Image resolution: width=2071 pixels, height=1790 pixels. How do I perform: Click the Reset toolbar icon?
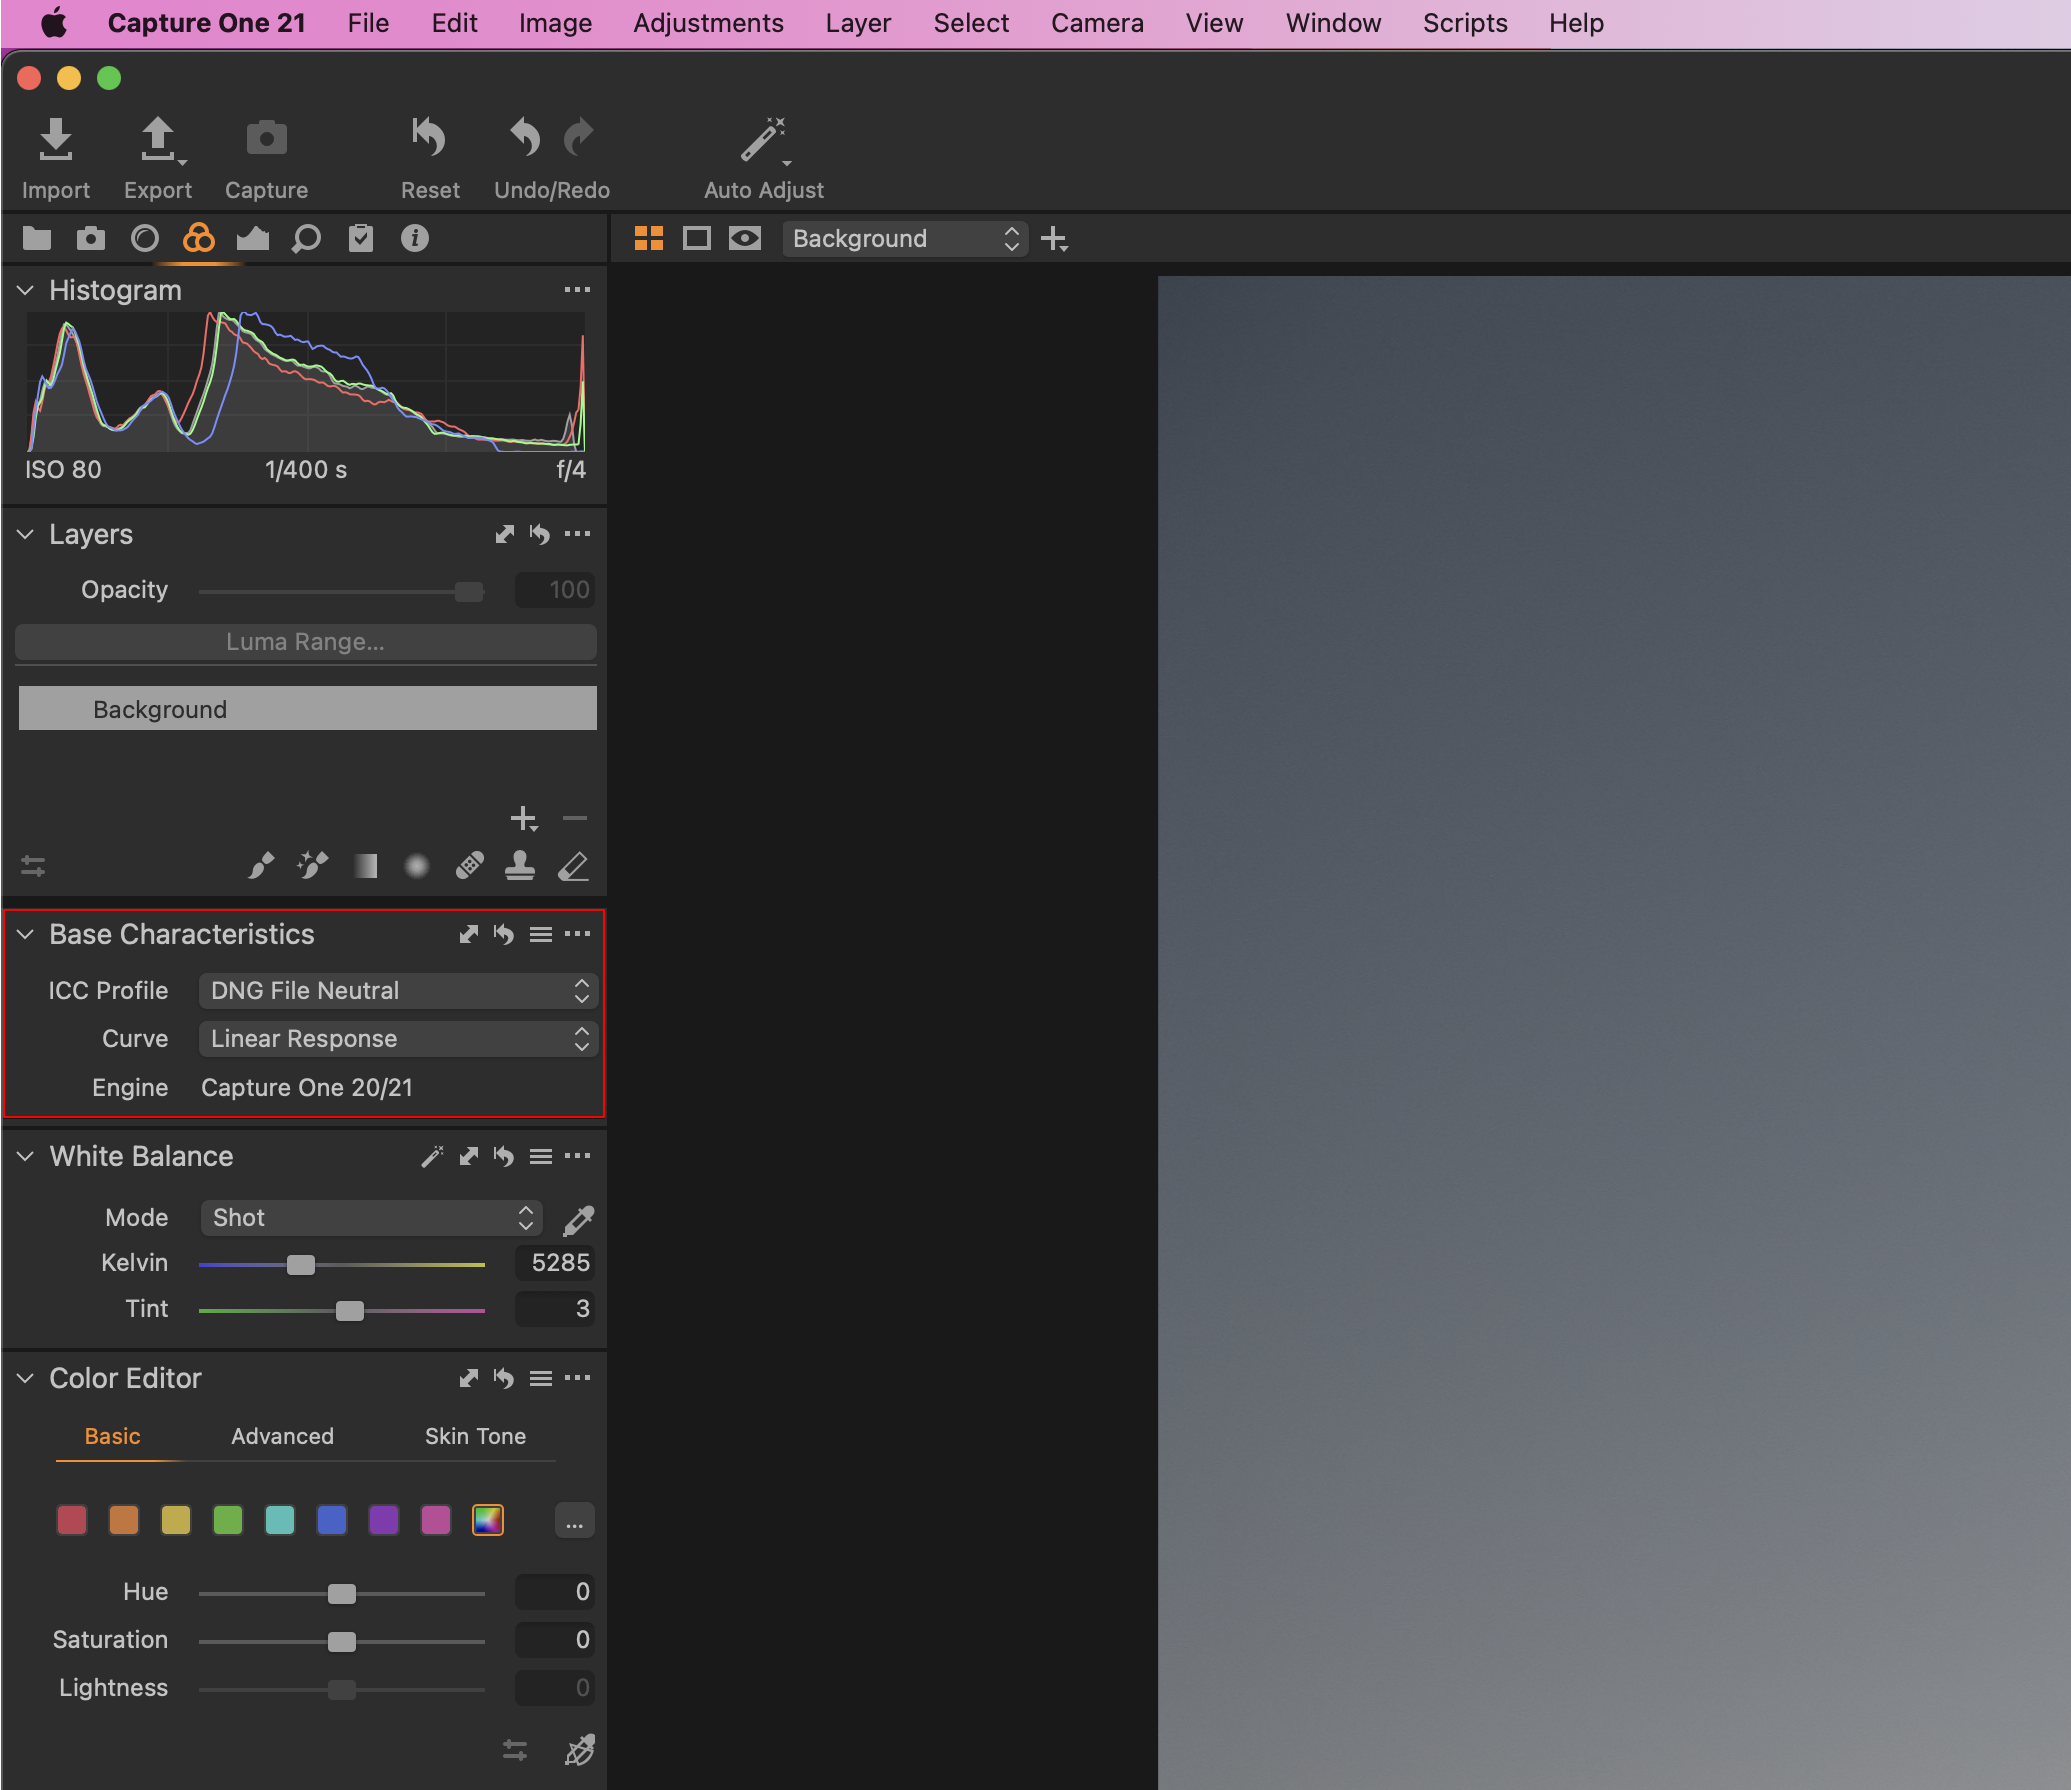(x=429, y=139)
